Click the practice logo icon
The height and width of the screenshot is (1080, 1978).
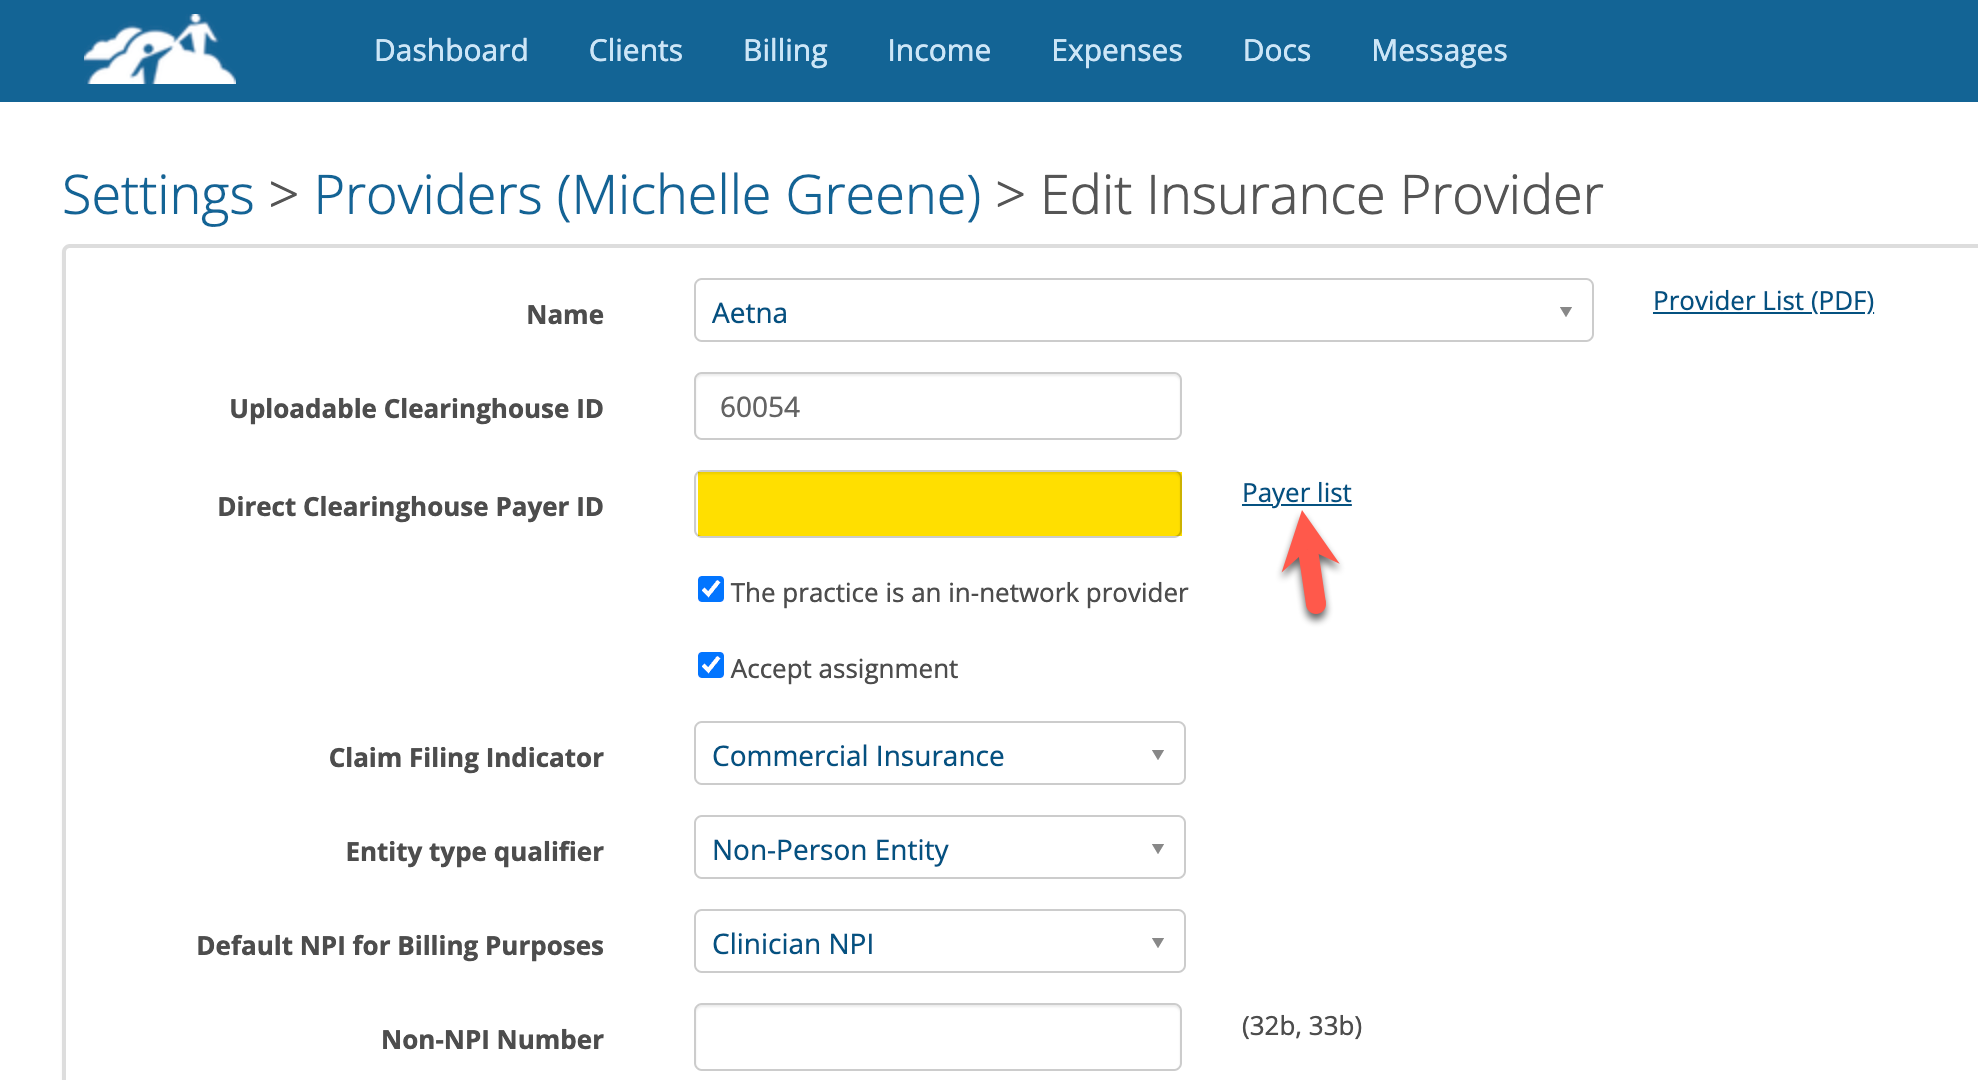pyautogui.click(x=158, y=50)
